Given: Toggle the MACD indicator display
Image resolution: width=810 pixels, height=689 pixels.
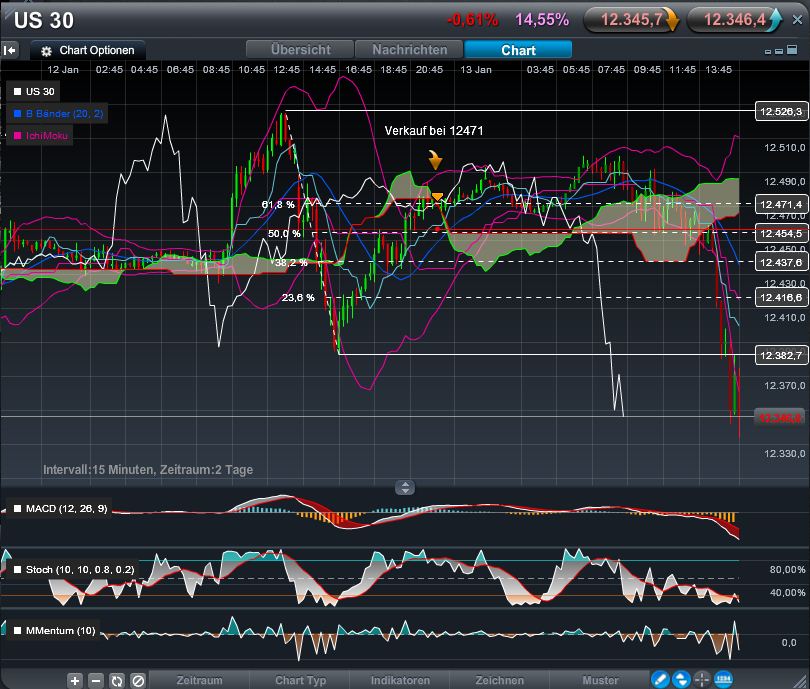Looking at the screenshot, I should (x=17, y=507).
